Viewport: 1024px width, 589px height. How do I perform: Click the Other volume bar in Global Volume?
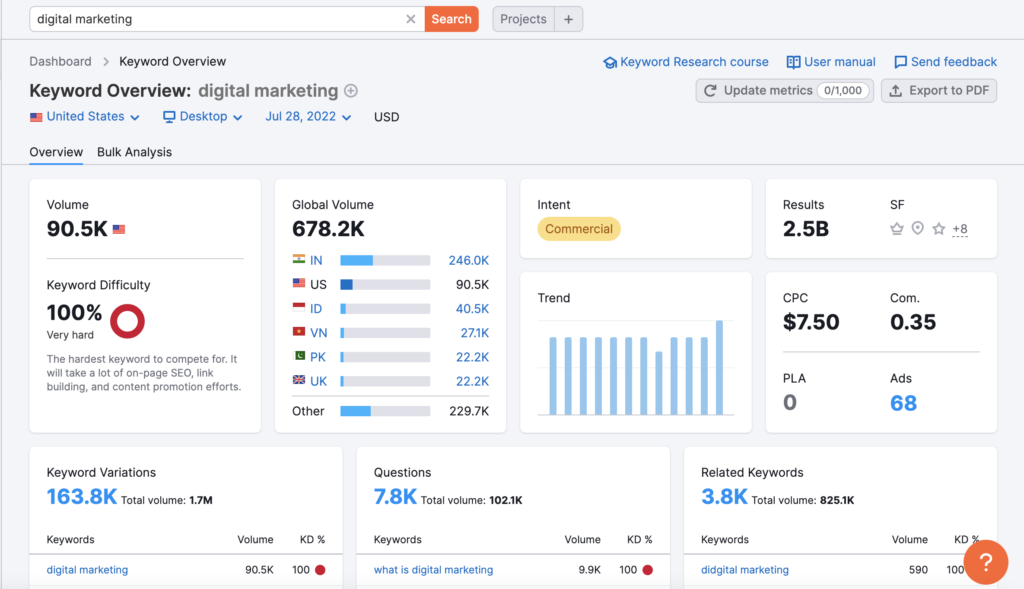[x=385, y=411]
